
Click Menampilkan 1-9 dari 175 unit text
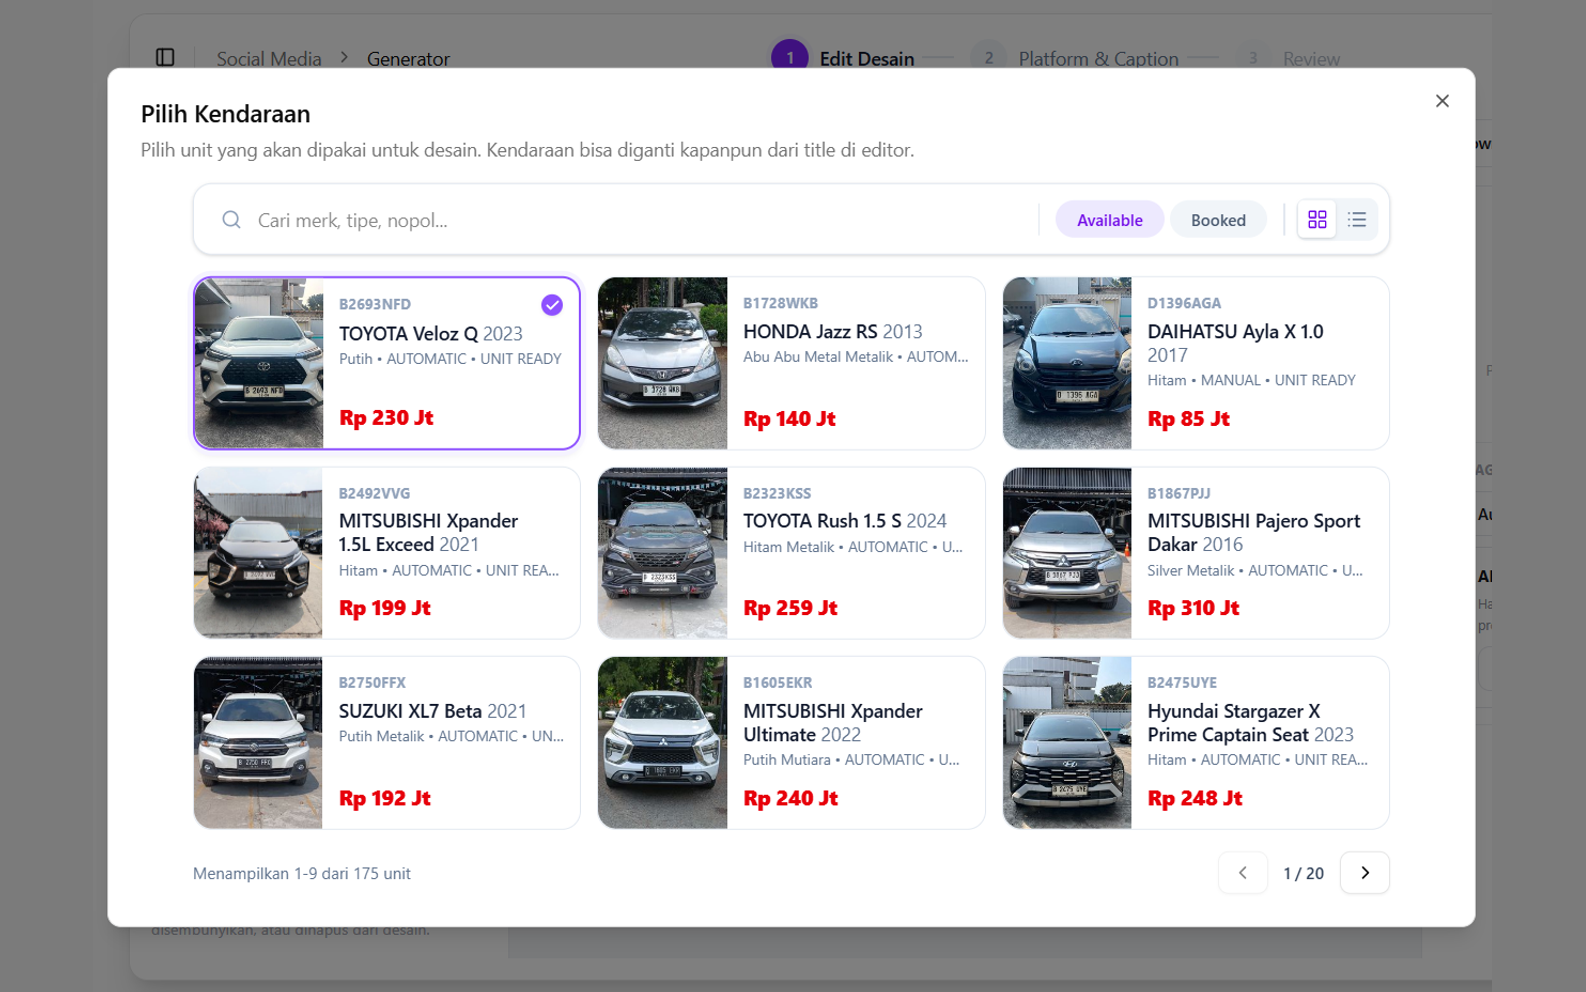coord(302,874)
